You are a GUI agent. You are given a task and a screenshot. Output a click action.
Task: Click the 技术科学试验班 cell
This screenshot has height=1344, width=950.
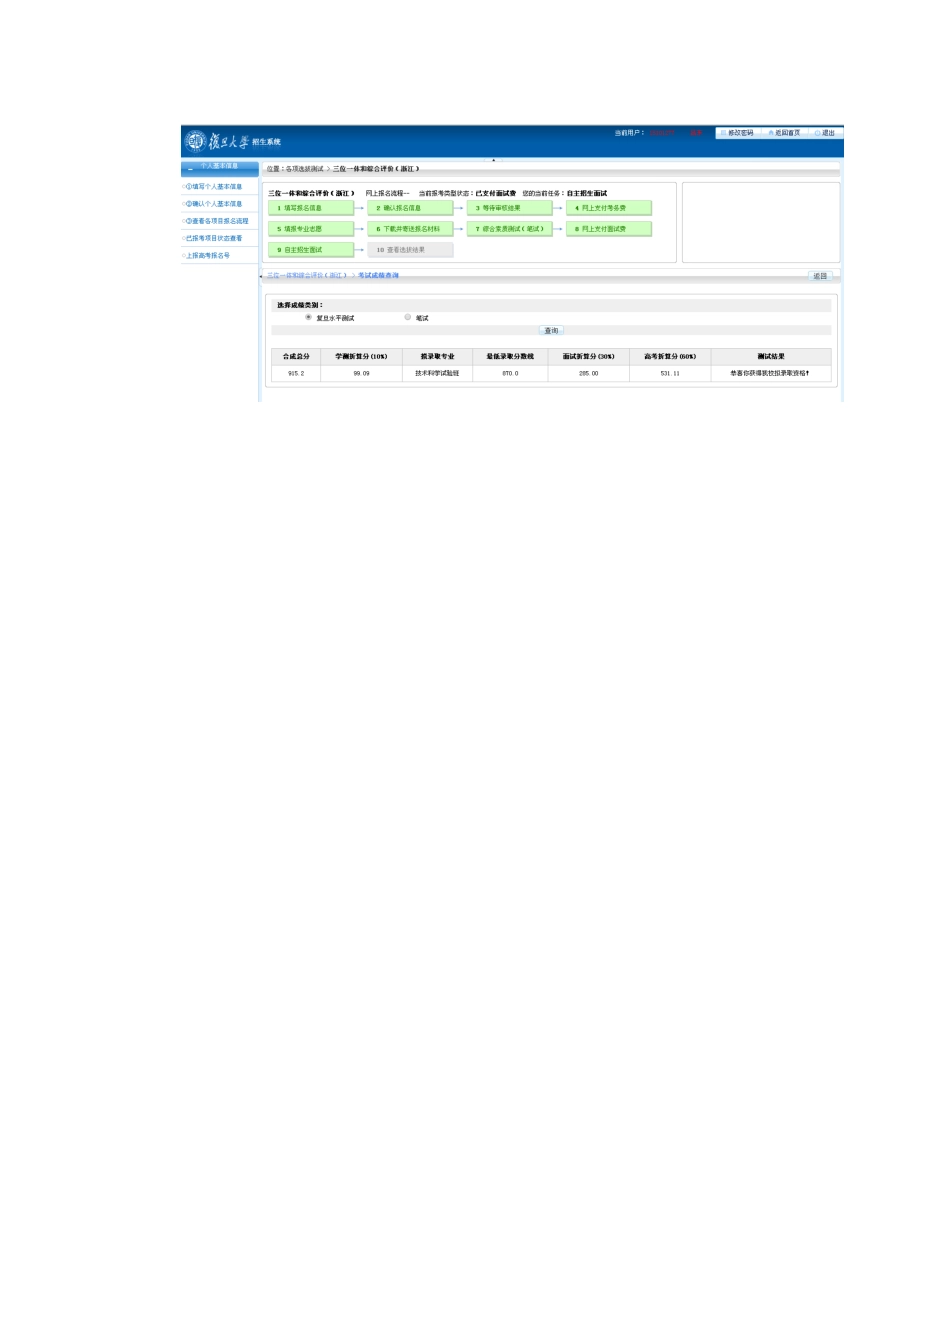[437, 373]
